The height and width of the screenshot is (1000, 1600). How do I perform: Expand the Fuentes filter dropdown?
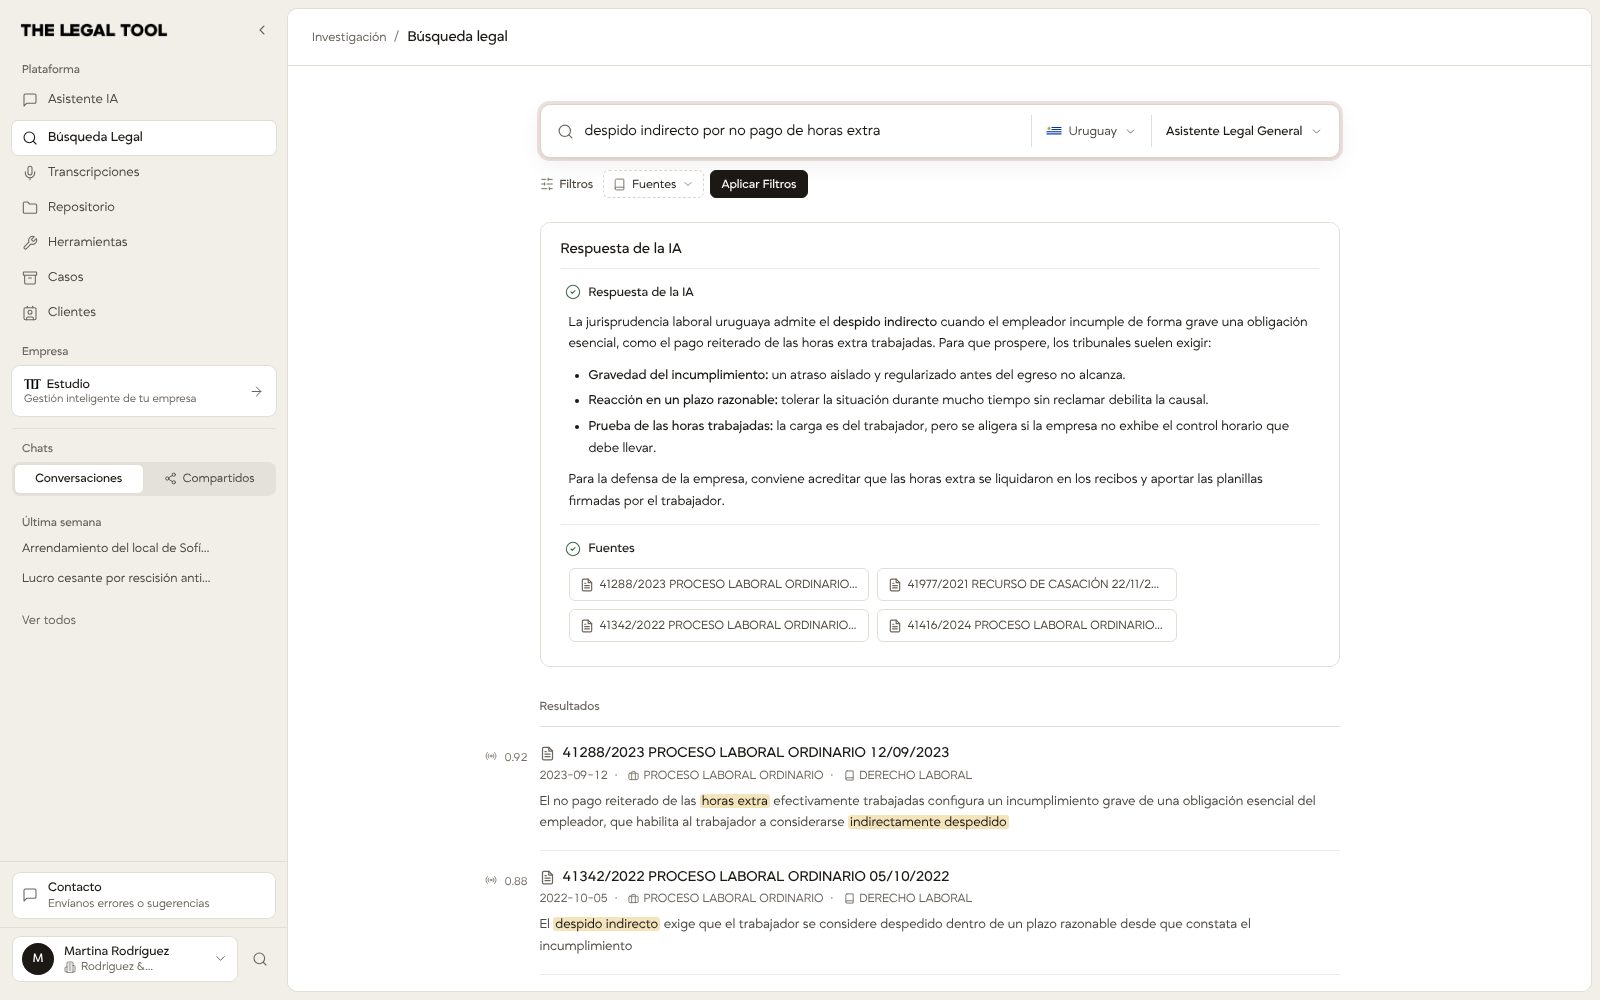tap(653, 184)
